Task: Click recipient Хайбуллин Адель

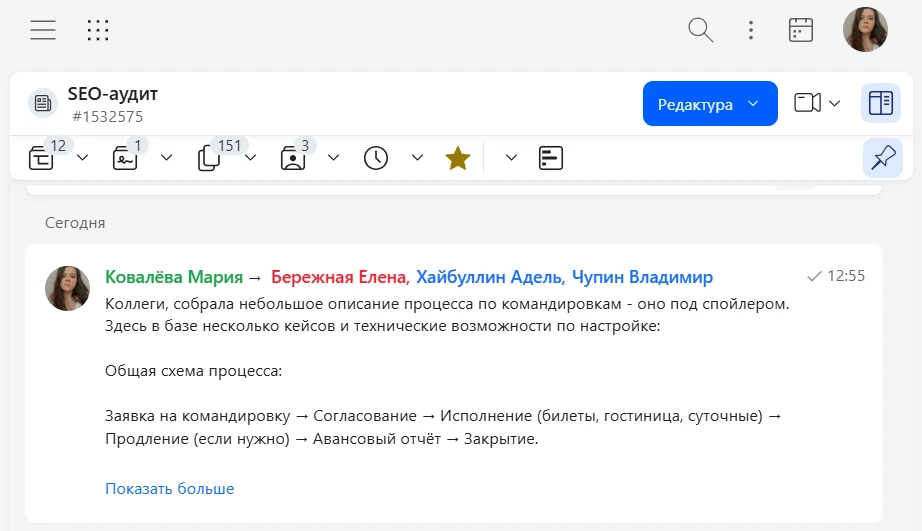Action: (490, 276)
